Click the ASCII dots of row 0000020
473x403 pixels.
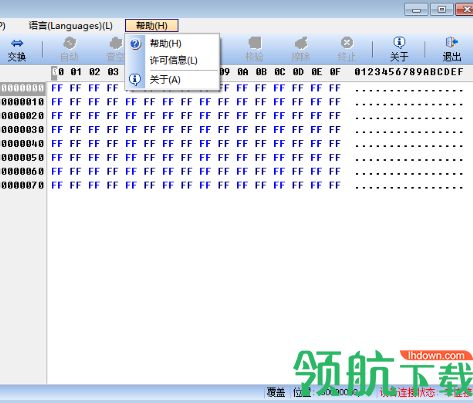[x=409, y=117]
